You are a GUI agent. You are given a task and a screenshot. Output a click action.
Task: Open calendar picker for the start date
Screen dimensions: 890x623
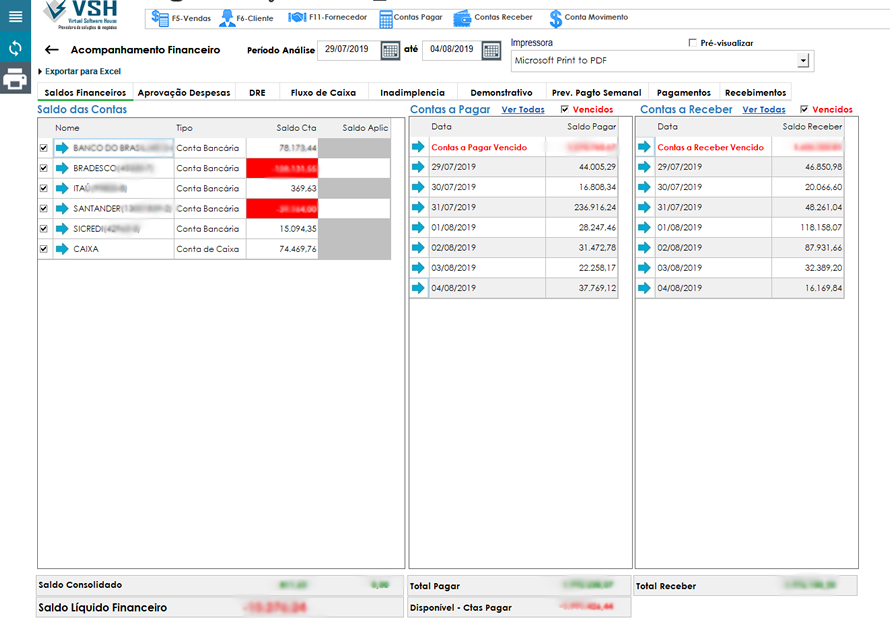click(x=389, y=50)
